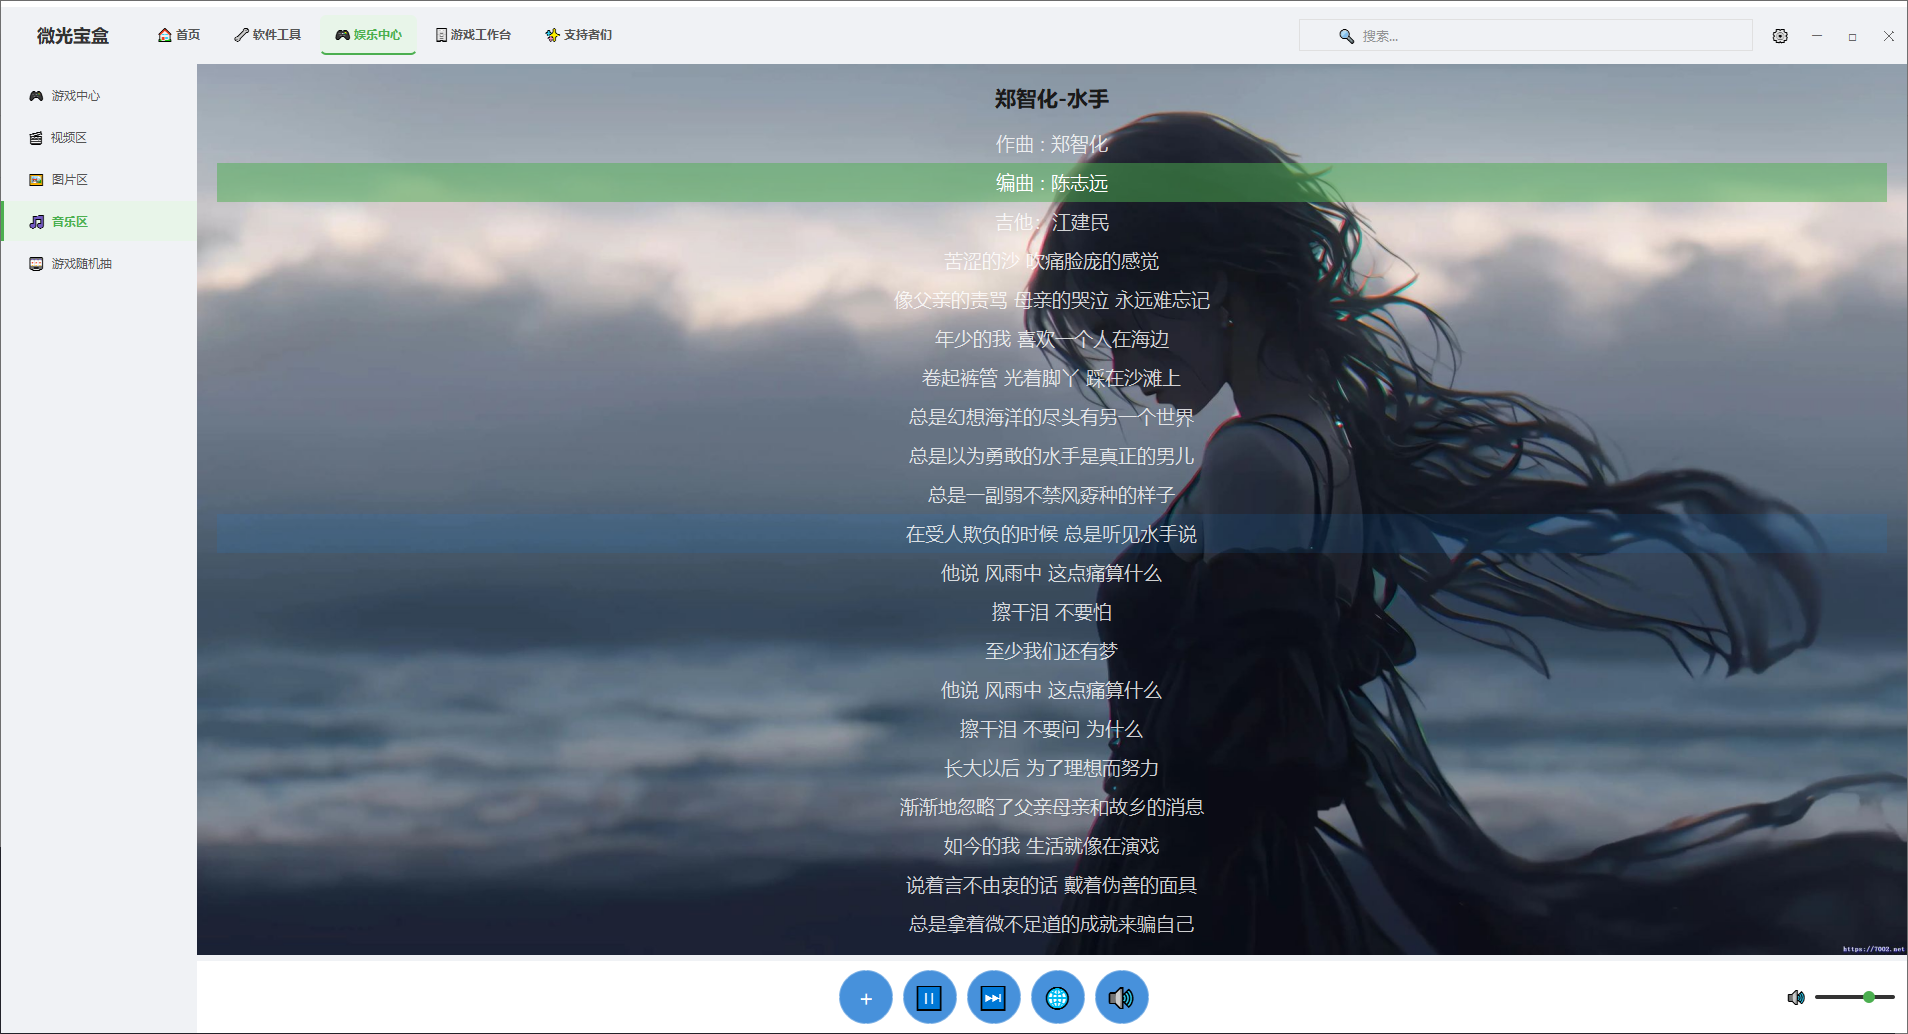Screen dimensions: 1908x1034
Task: Click lyric 渐渐地忽略了父亲母亲和故乡的消息
Action: tap(1052, 807)
